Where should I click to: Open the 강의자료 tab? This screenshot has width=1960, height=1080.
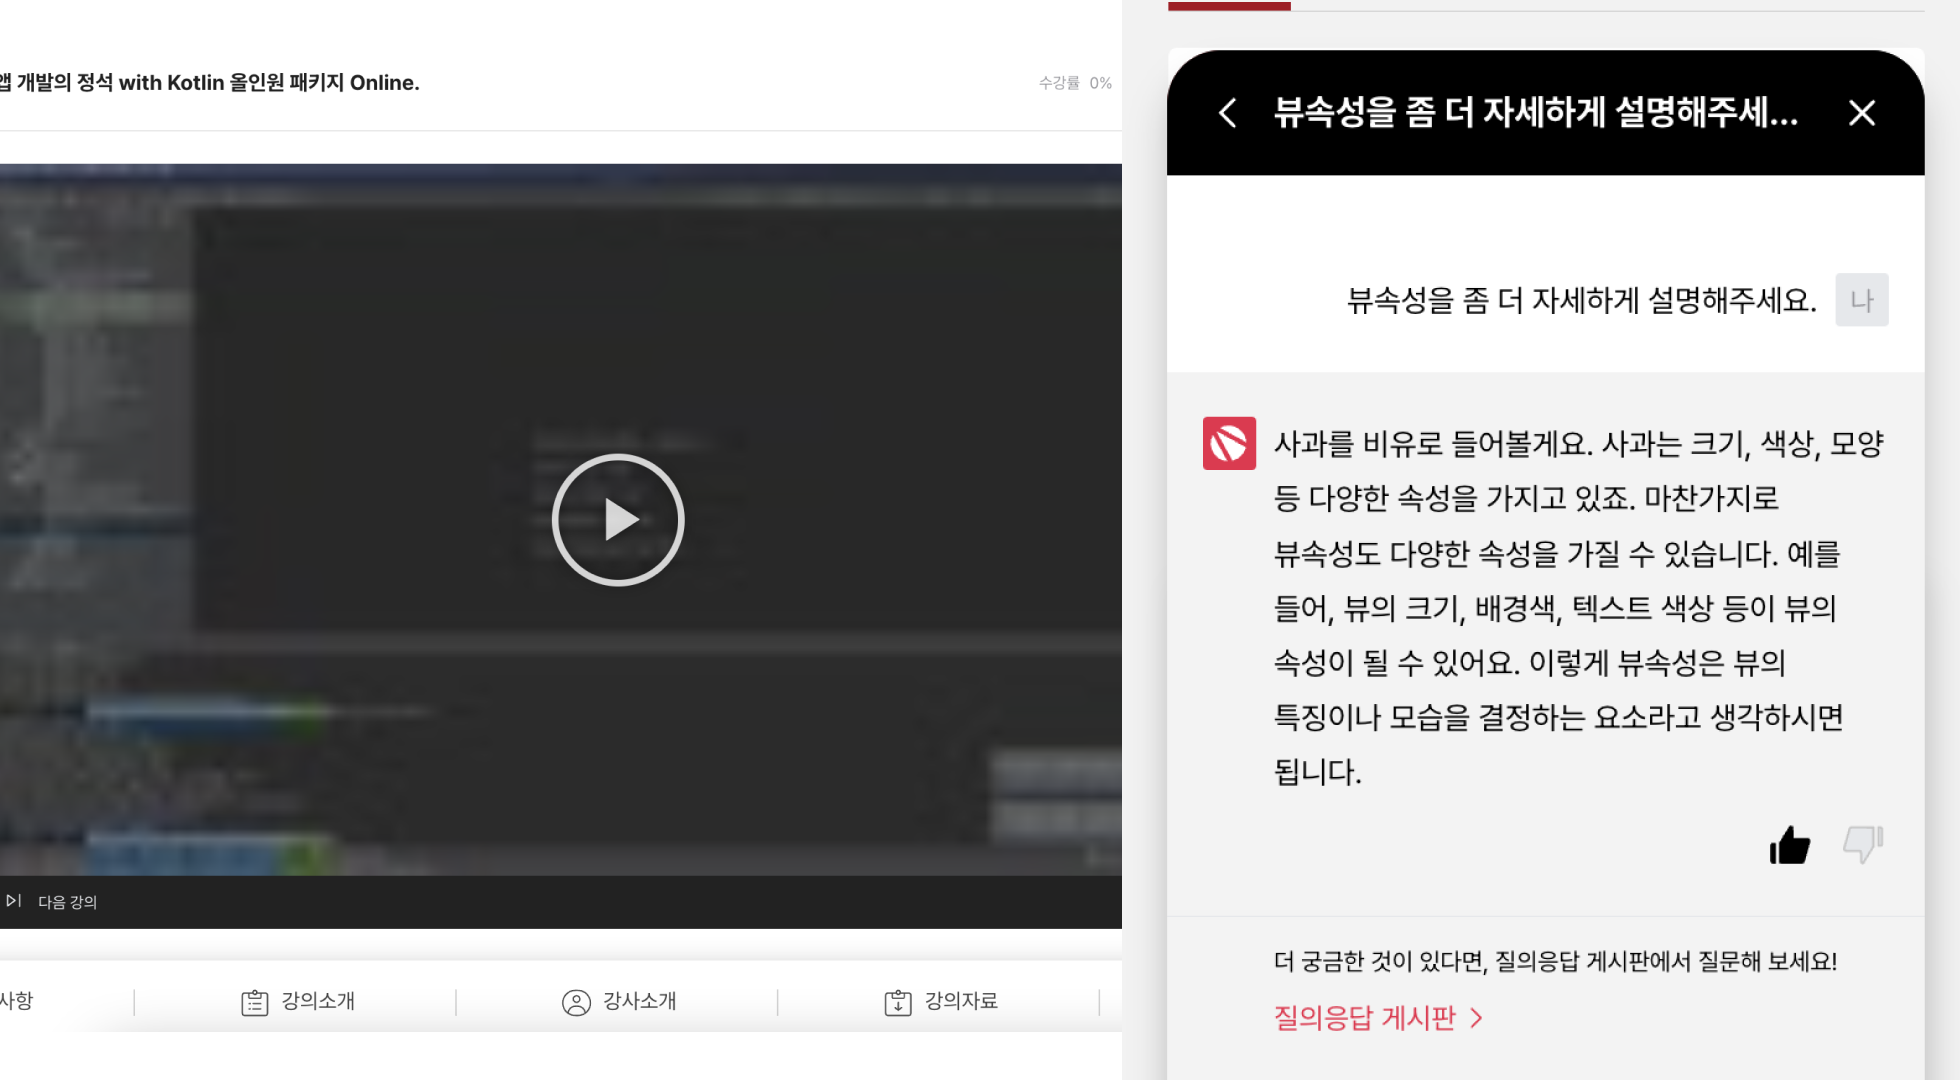pos(941,1001)
